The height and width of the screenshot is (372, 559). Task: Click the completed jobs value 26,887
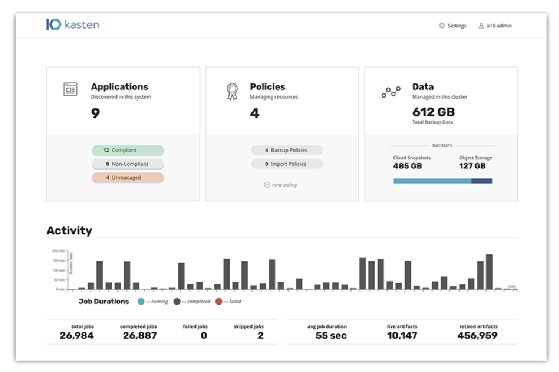pyautogui.click(x=140, y=336)
